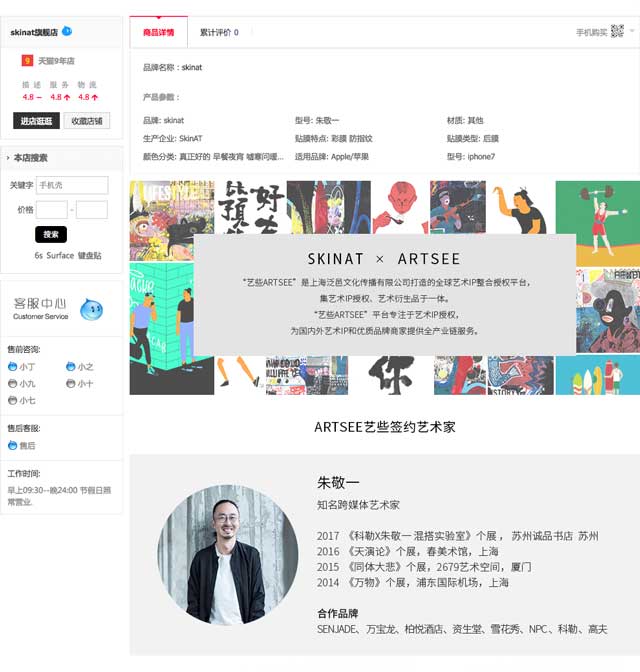The height and width of the screenshot is (672, 640).
Task: Click the 客服中心 Wangwang mascot icon
Action: [x=91, y=309]
